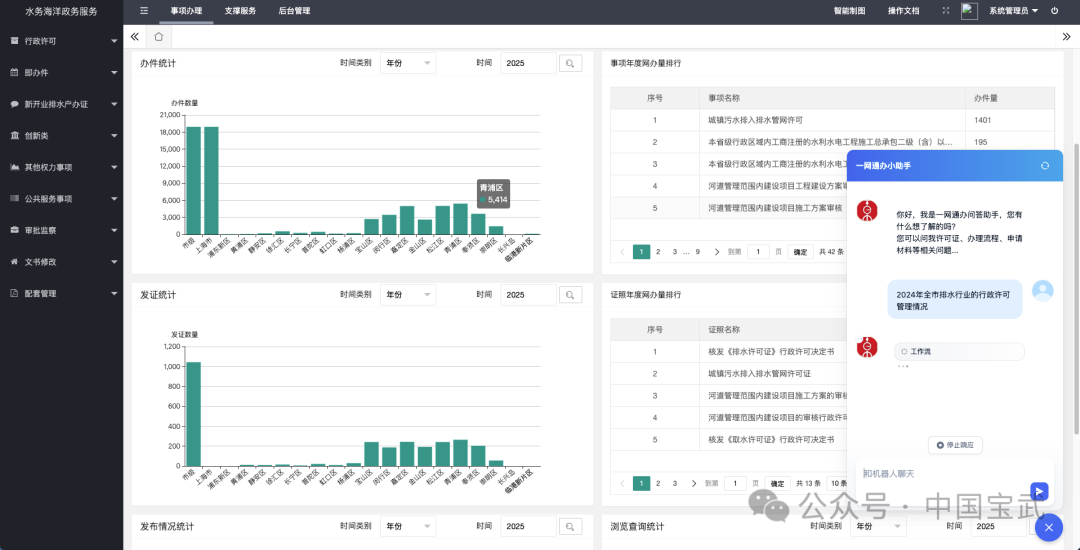Refresh the 一网通办小助手 chat
Viewport: 1080px width, 550px height.
(1045, 166)
